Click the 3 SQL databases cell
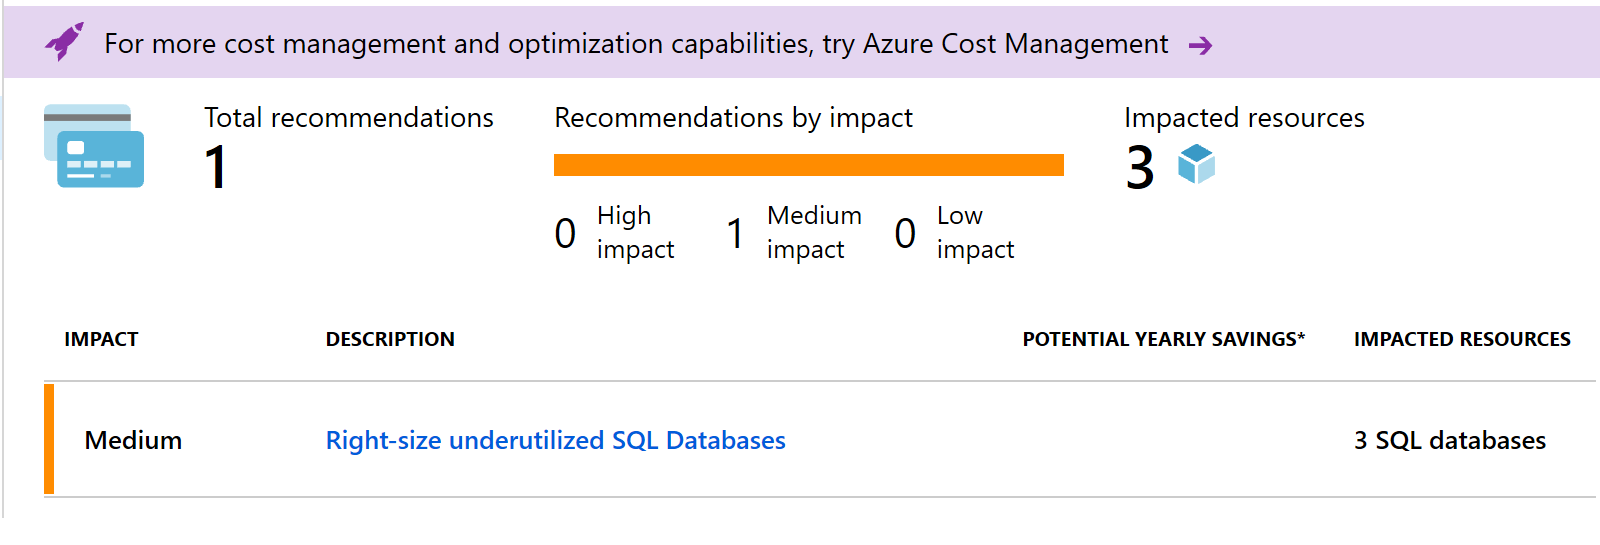The image size is (1600, 545). coord(1449,440)
